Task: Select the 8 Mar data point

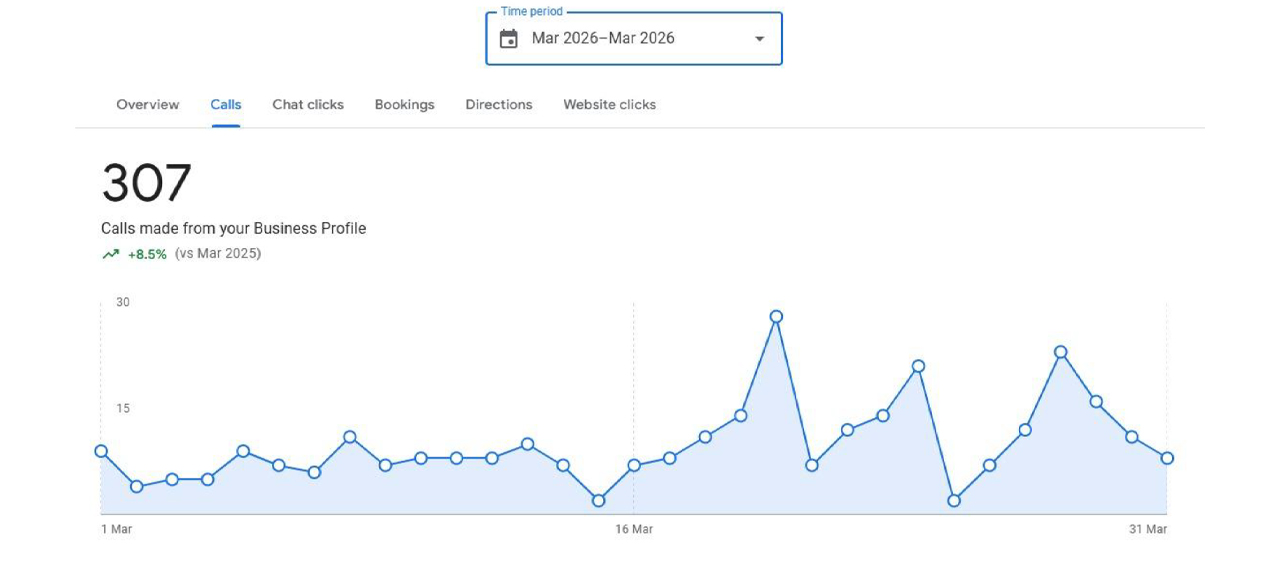Action: click(x=350, y=437)
